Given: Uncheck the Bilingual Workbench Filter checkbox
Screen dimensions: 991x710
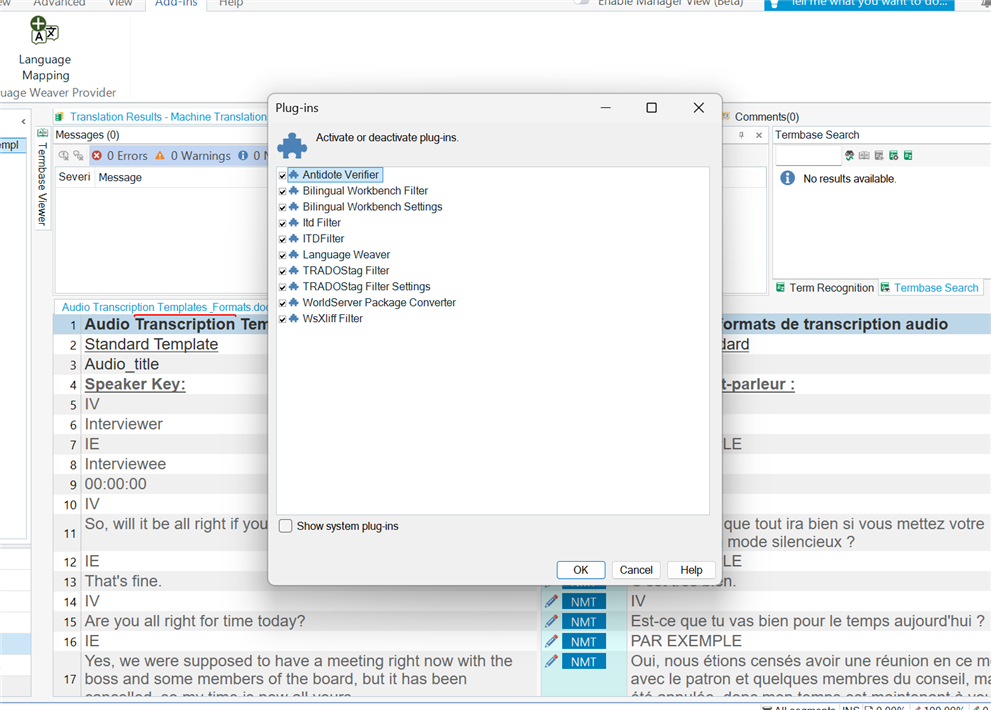Looking at the screenshot, I should point(283,191).
